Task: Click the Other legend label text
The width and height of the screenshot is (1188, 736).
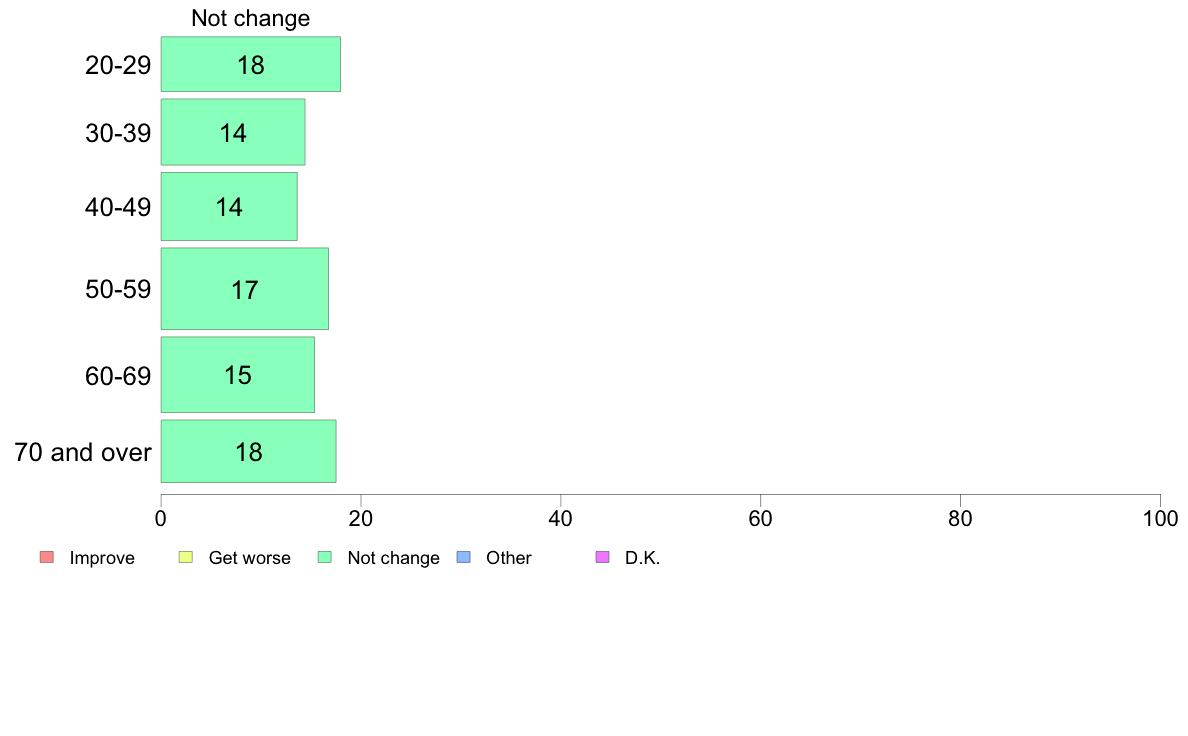Action: (x=508, y=558)
